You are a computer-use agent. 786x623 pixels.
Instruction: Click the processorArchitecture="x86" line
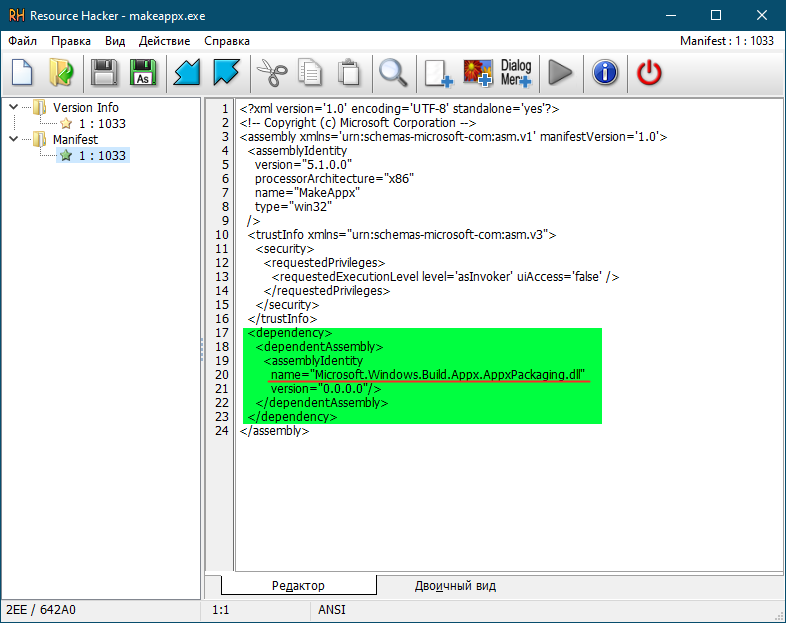334,178
